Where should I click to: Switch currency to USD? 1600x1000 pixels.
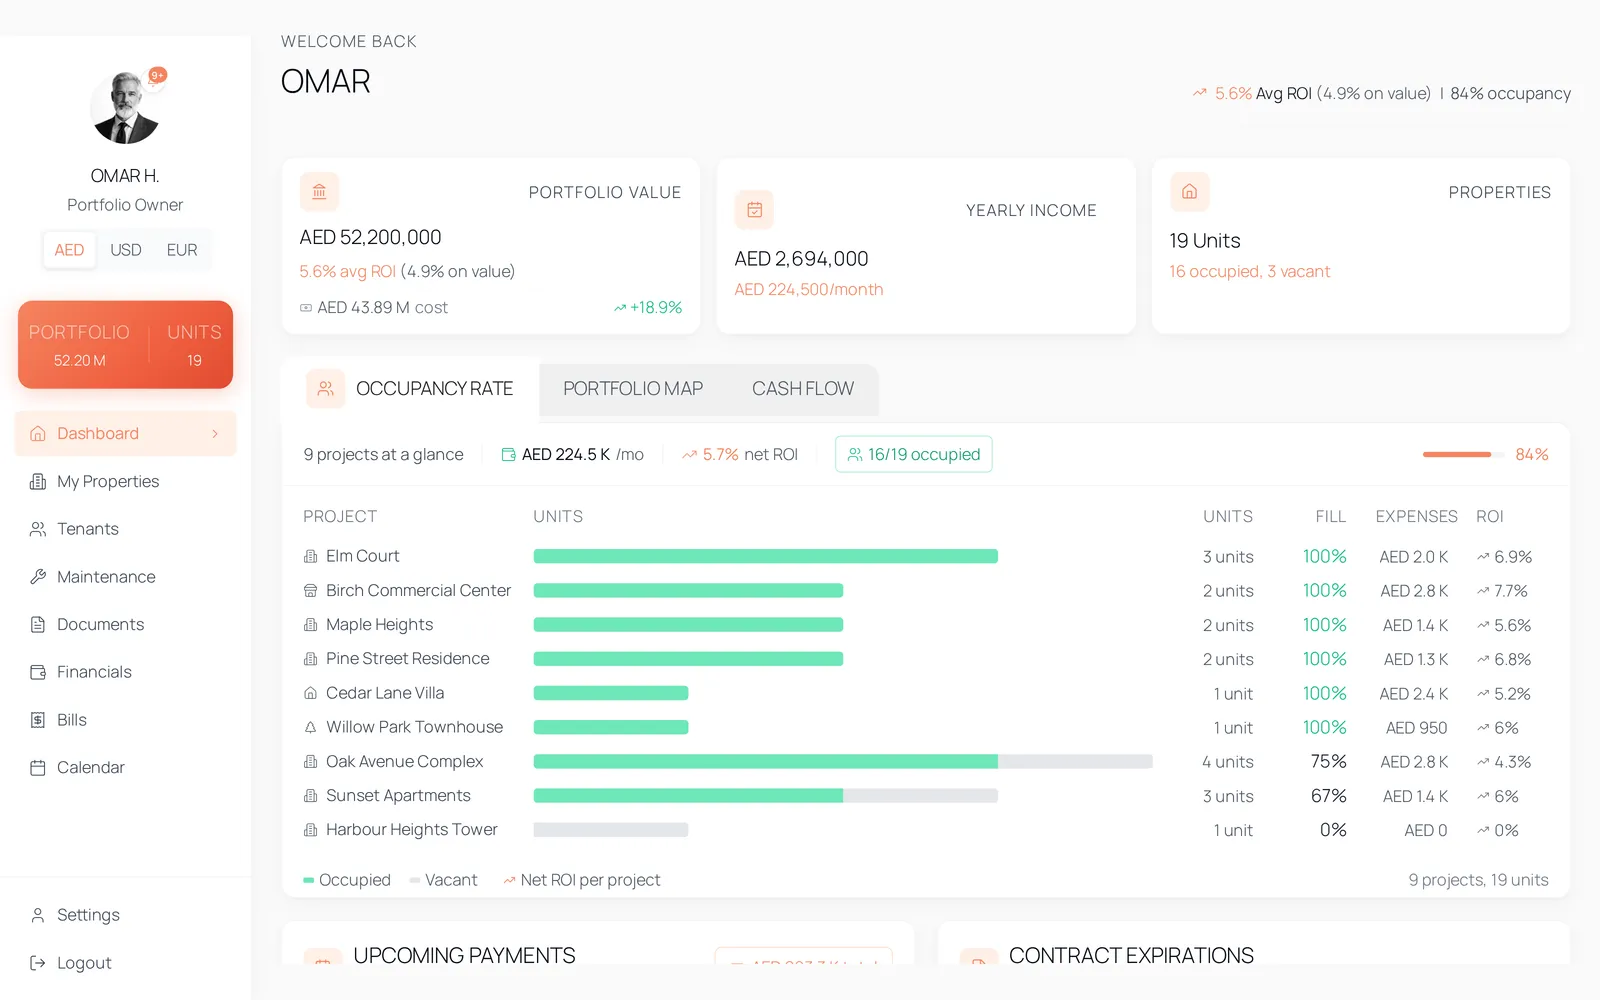click(126, 250)
